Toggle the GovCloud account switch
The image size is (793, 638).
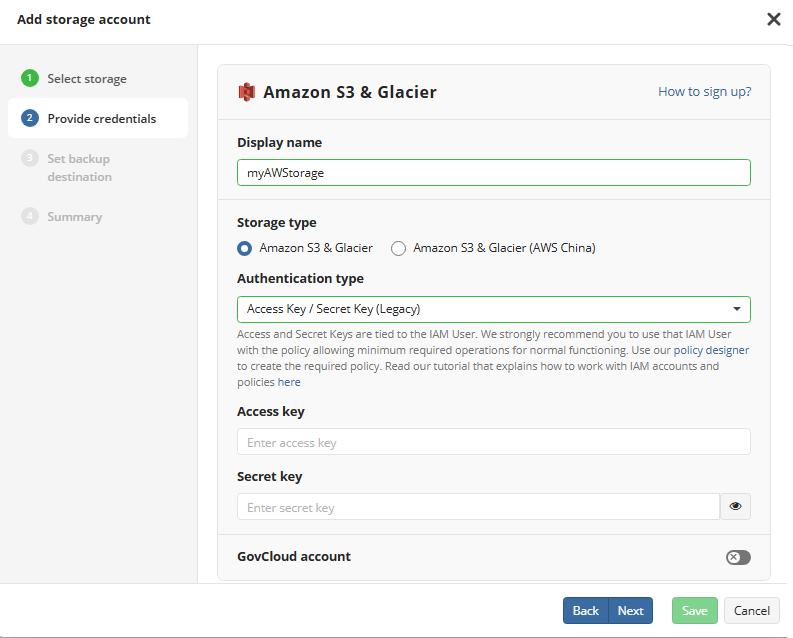click(x=738, y=557)
